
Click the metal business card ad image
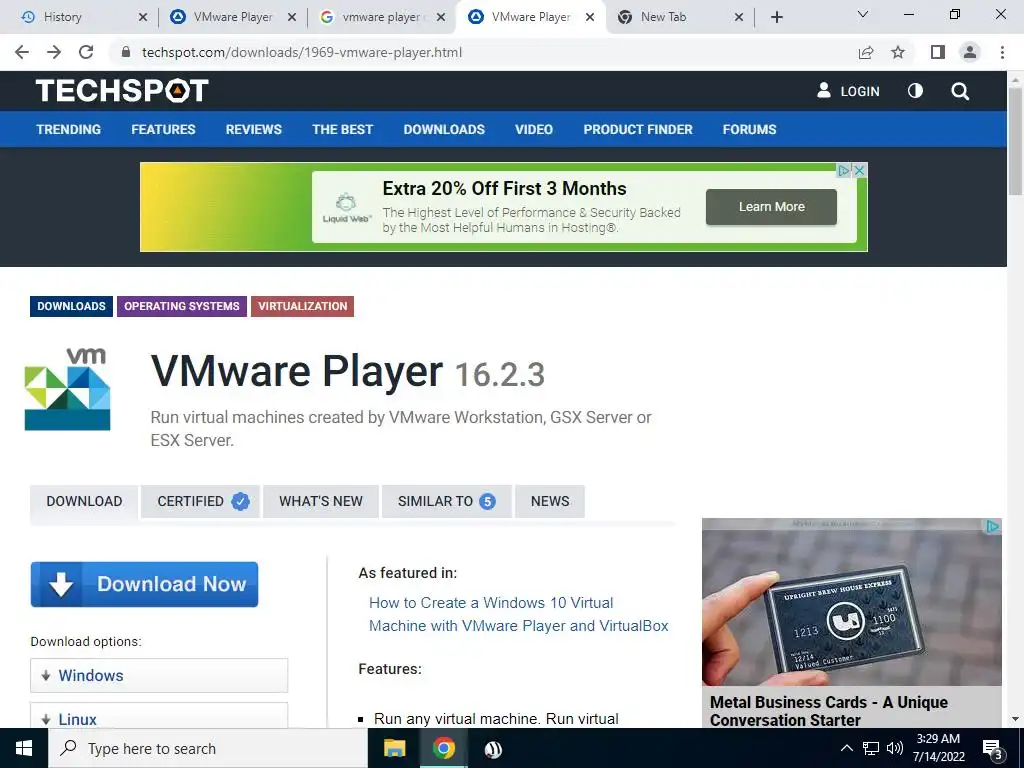pos(852,602)
